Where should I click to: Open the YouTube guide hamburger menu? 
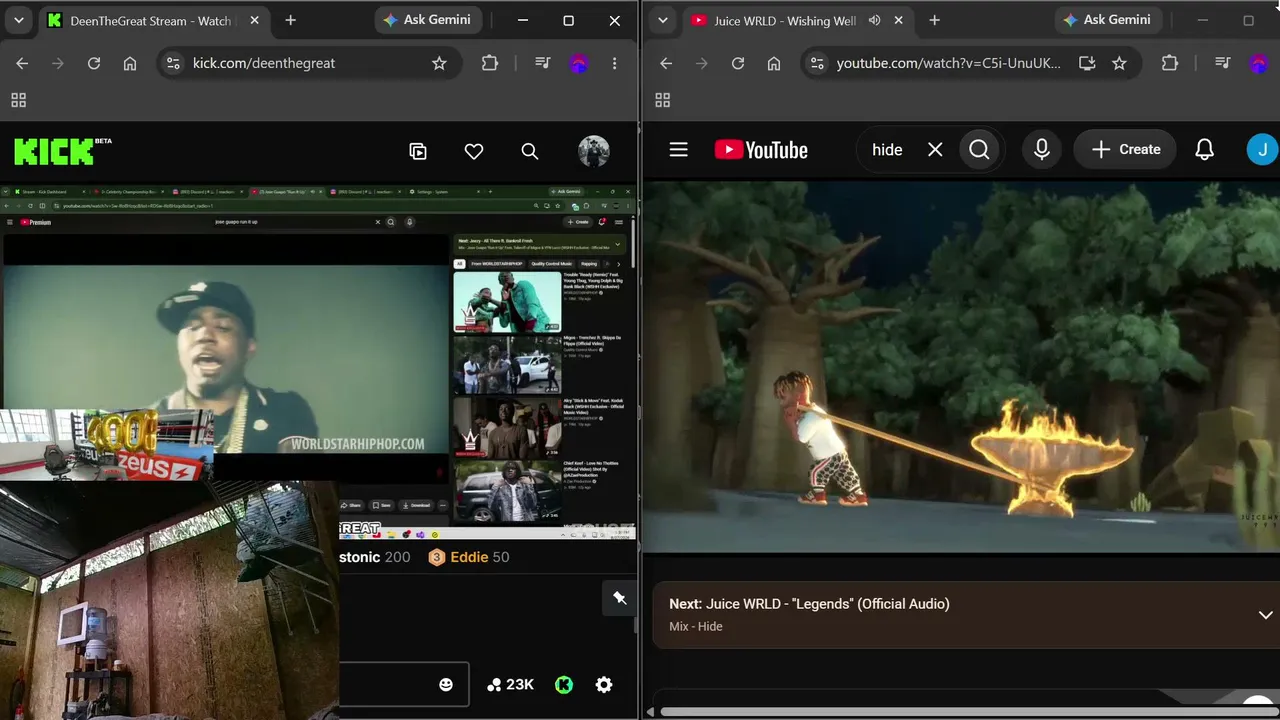679,150
